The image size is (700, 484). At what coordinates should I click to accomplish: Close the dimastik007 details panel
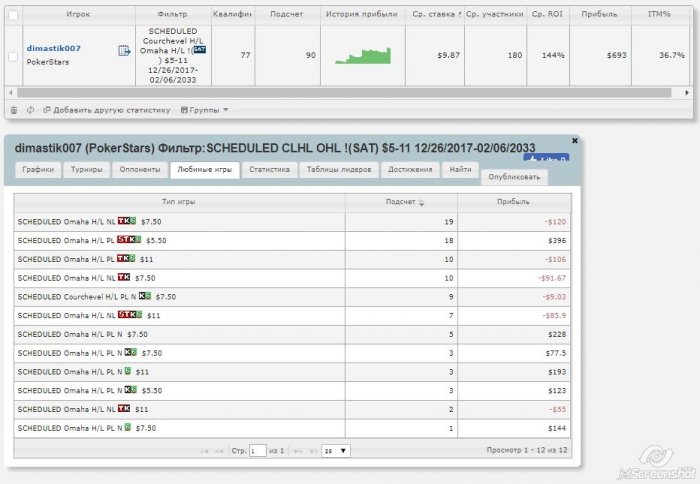click(x=575, y=141)
